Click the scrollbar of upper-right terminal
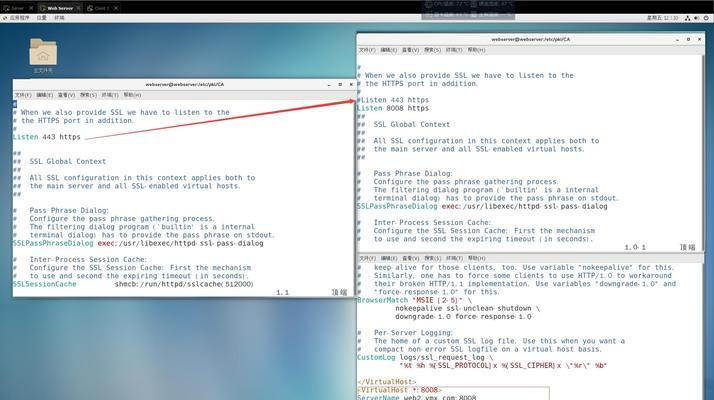 point(703,153)
